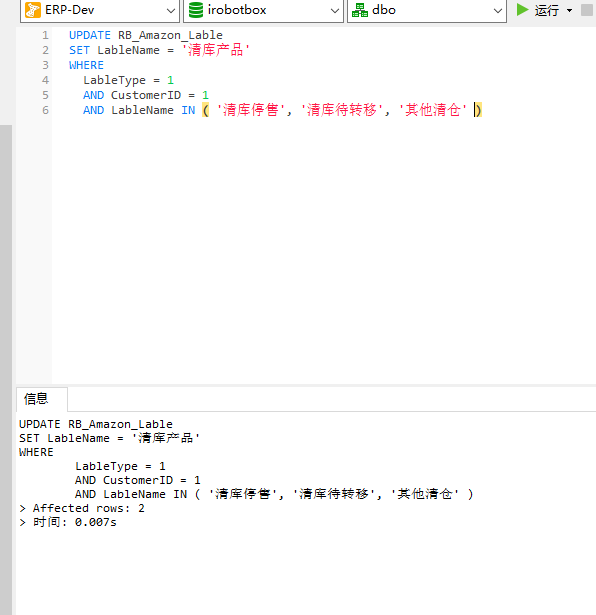Click the ERP-Dev connection icon
Viewport: 596px width, 615px height.
(33, 10)
